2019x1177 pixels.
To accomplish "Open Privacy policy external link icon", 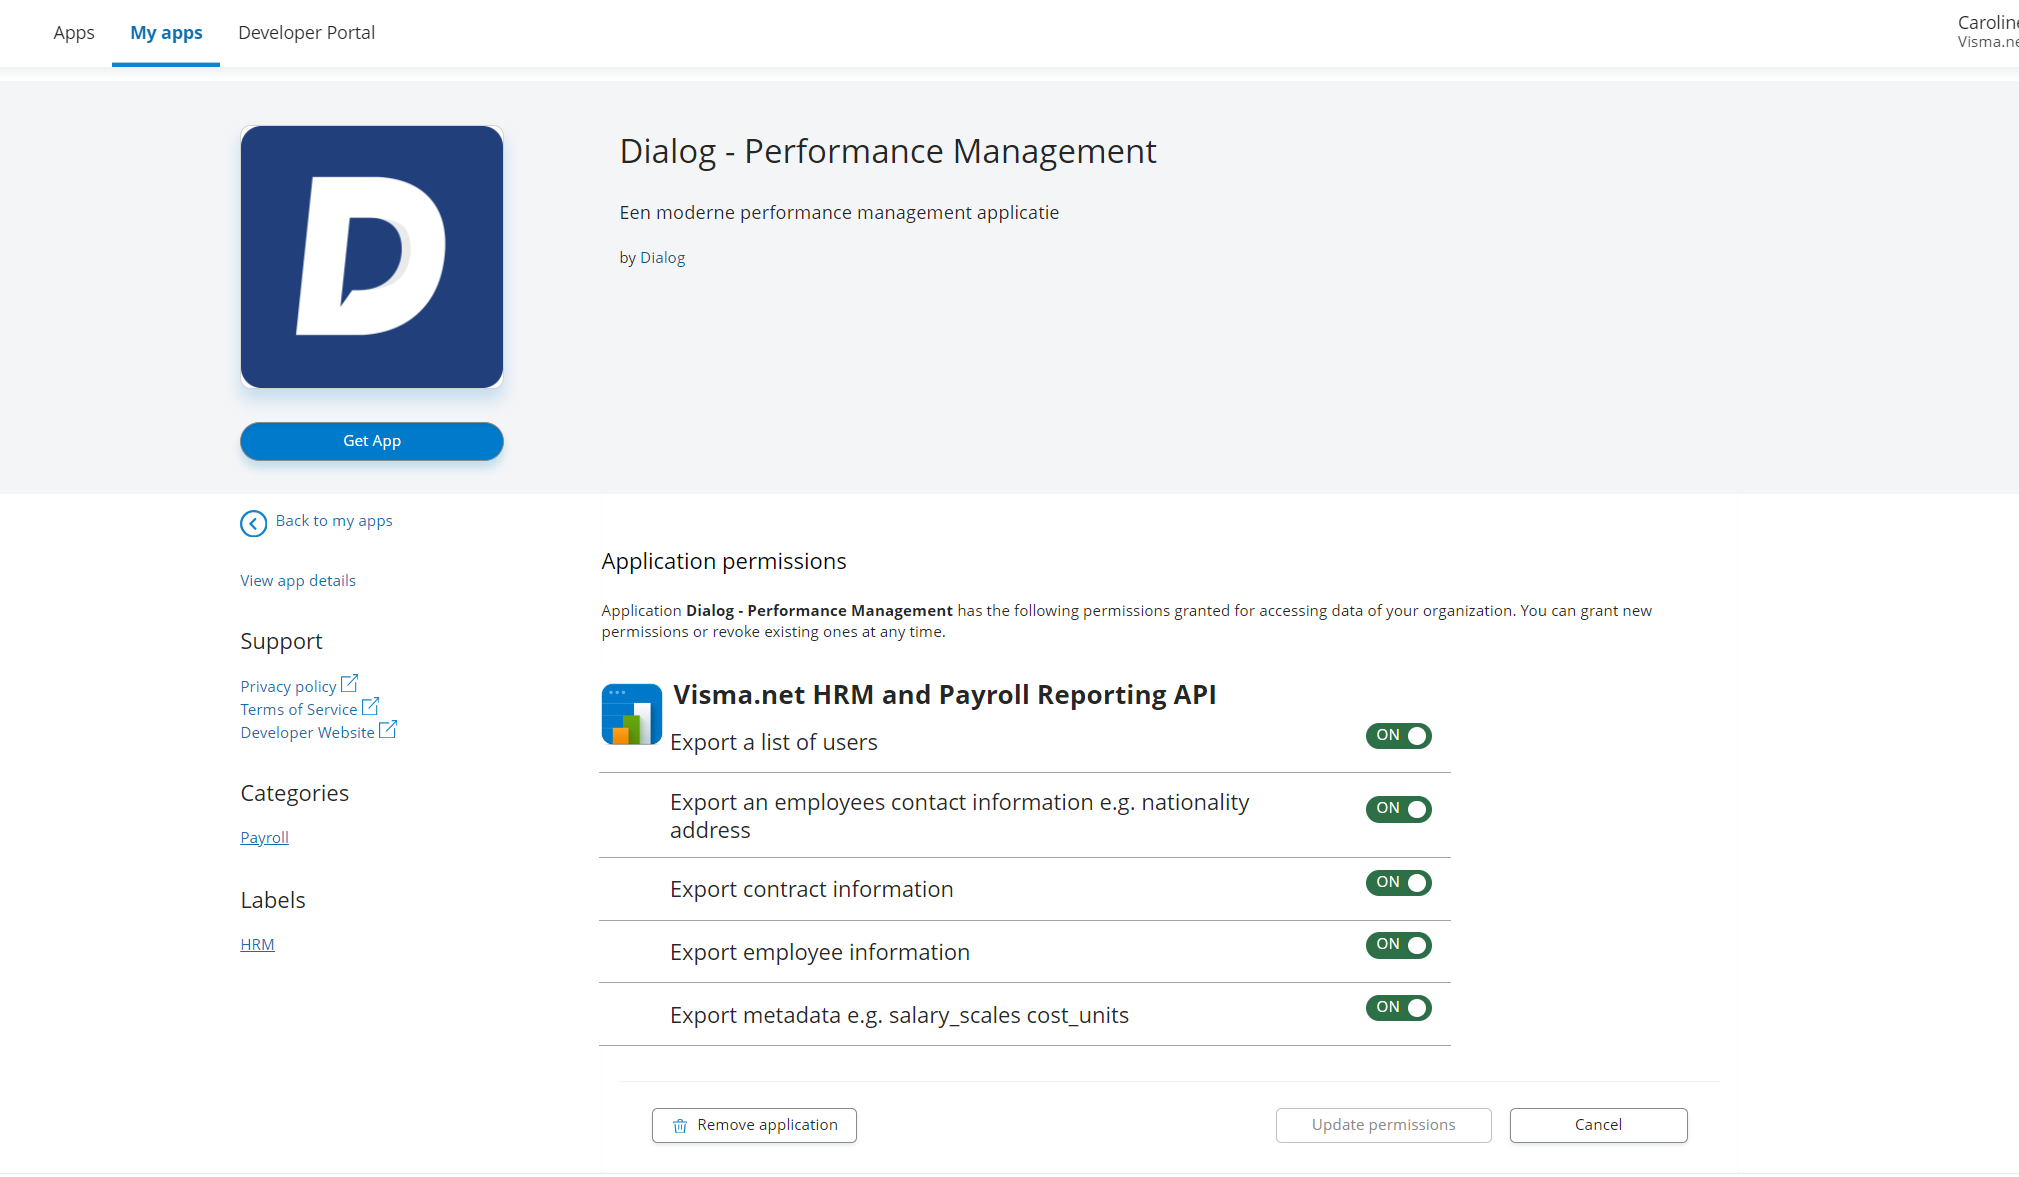I will click(349, 684).
